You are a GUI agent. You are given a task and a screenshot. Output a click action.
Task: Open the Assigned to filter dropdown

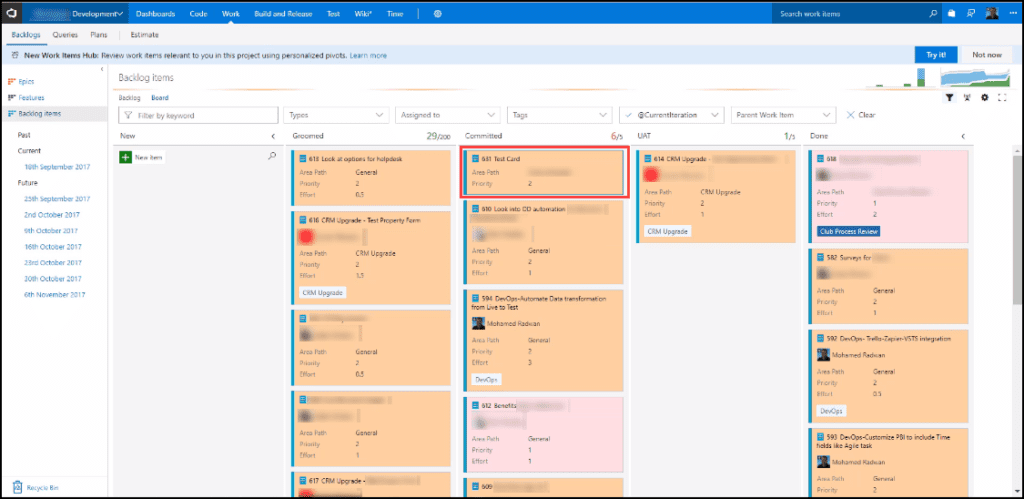(448, 115)
